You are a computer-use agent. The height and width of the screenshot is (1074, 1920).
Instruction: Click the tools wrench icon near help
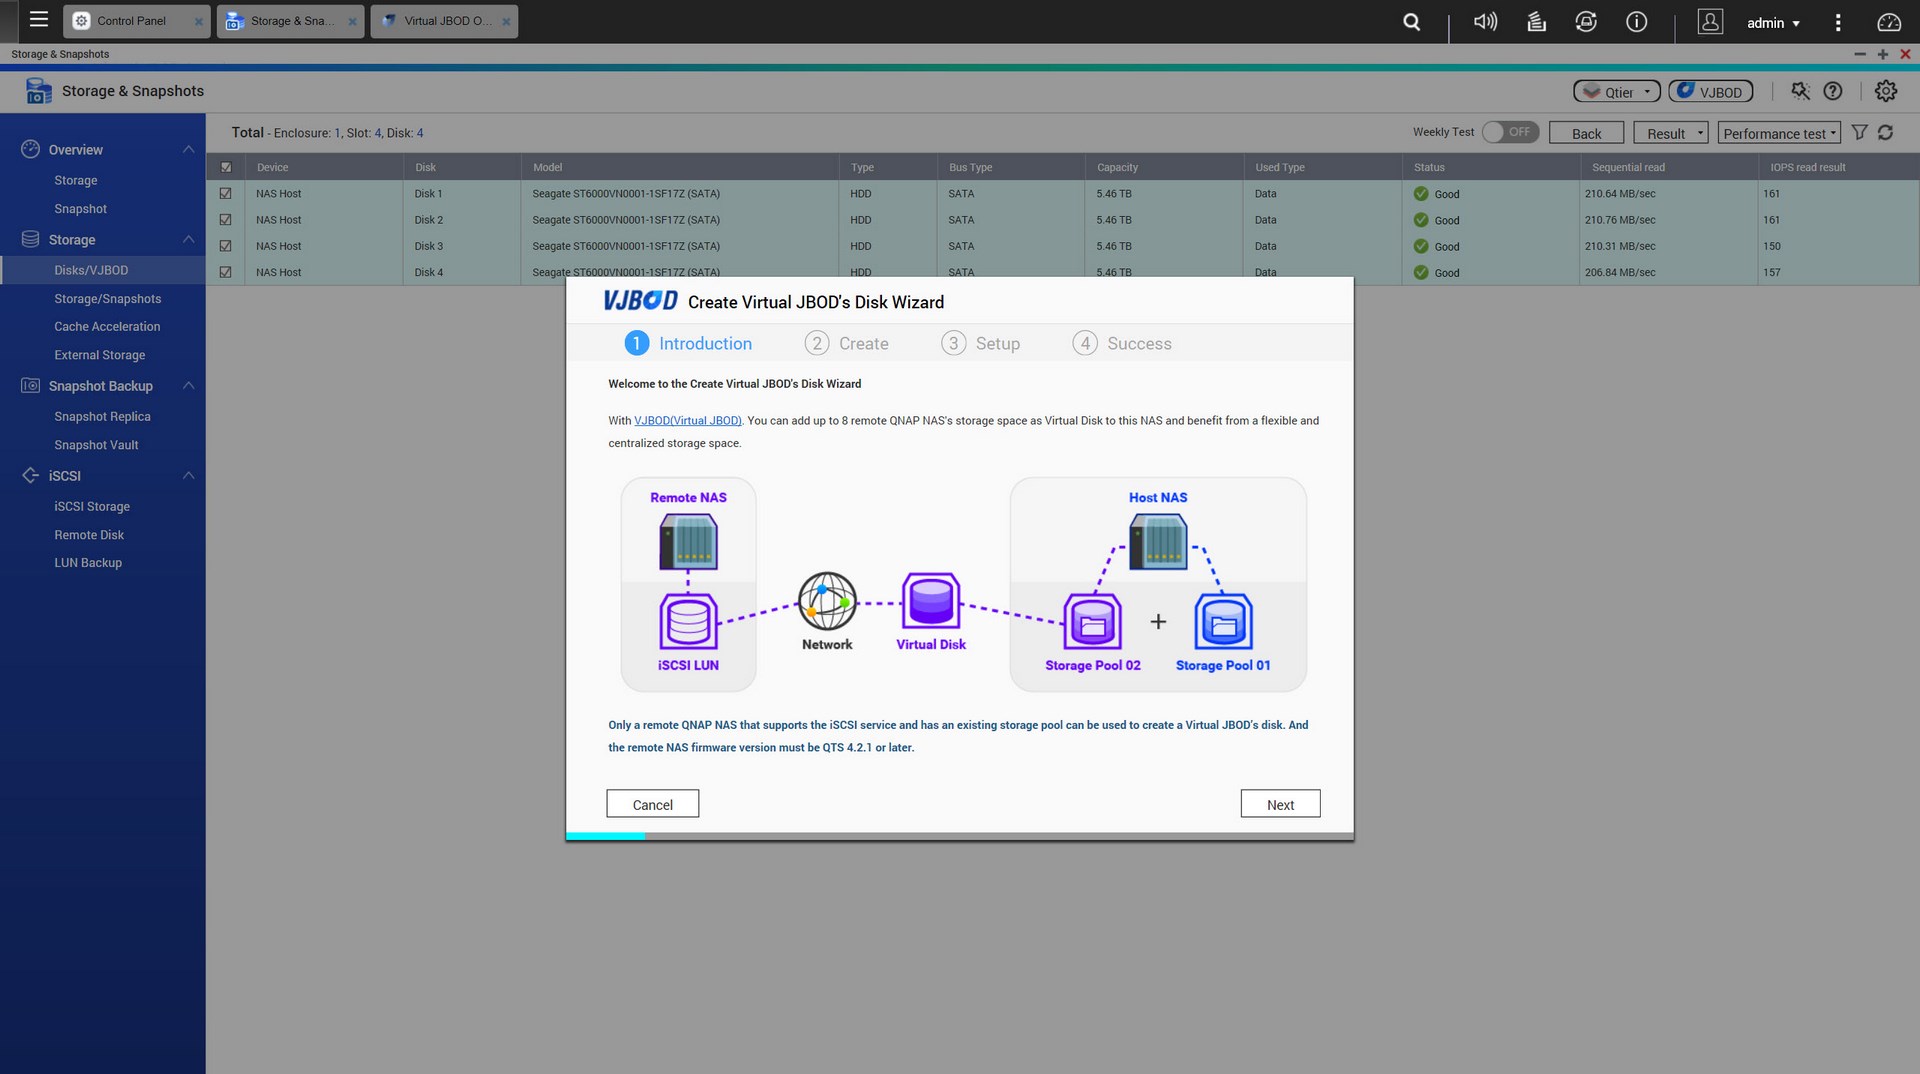tap(1800, 91)
